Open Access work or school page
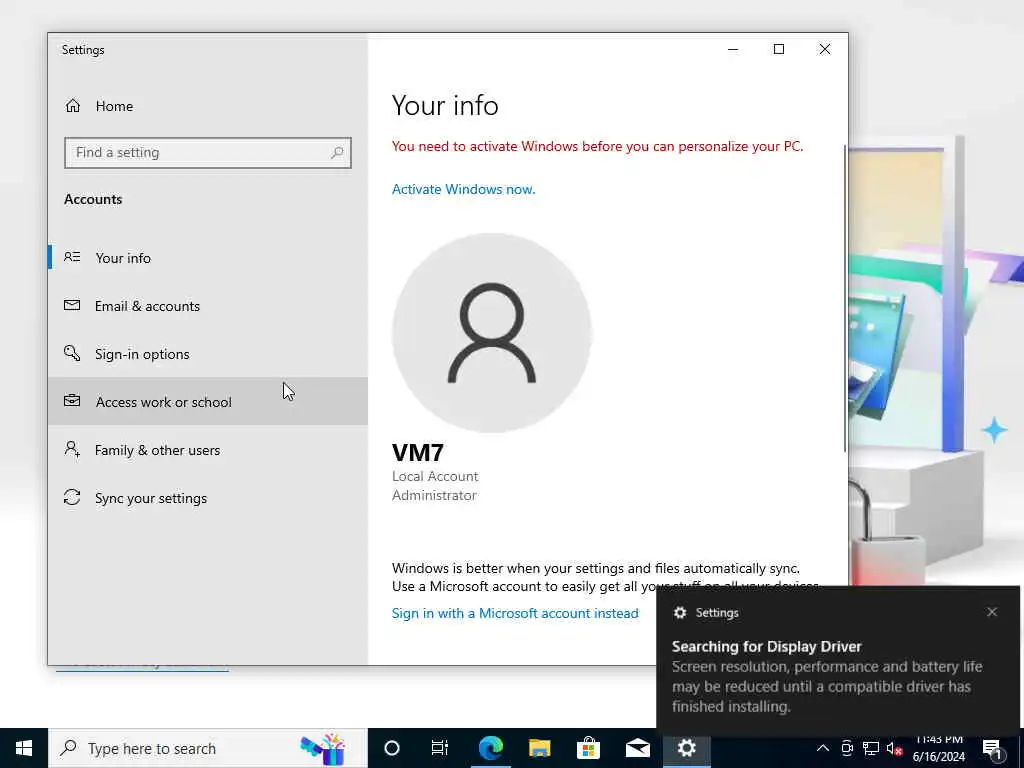1024x768 pixels. (208, 402)
